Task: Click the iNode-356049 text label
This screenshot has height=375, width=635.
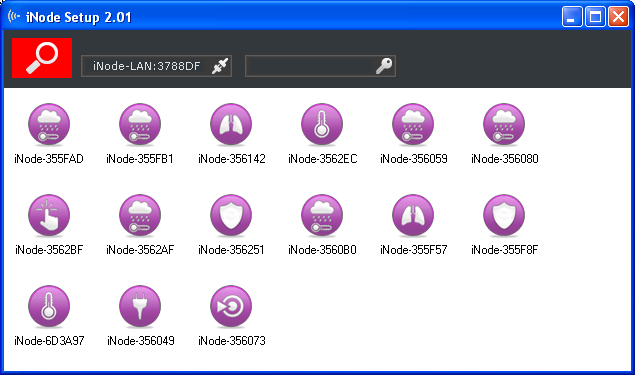Action: coord(141,341)
